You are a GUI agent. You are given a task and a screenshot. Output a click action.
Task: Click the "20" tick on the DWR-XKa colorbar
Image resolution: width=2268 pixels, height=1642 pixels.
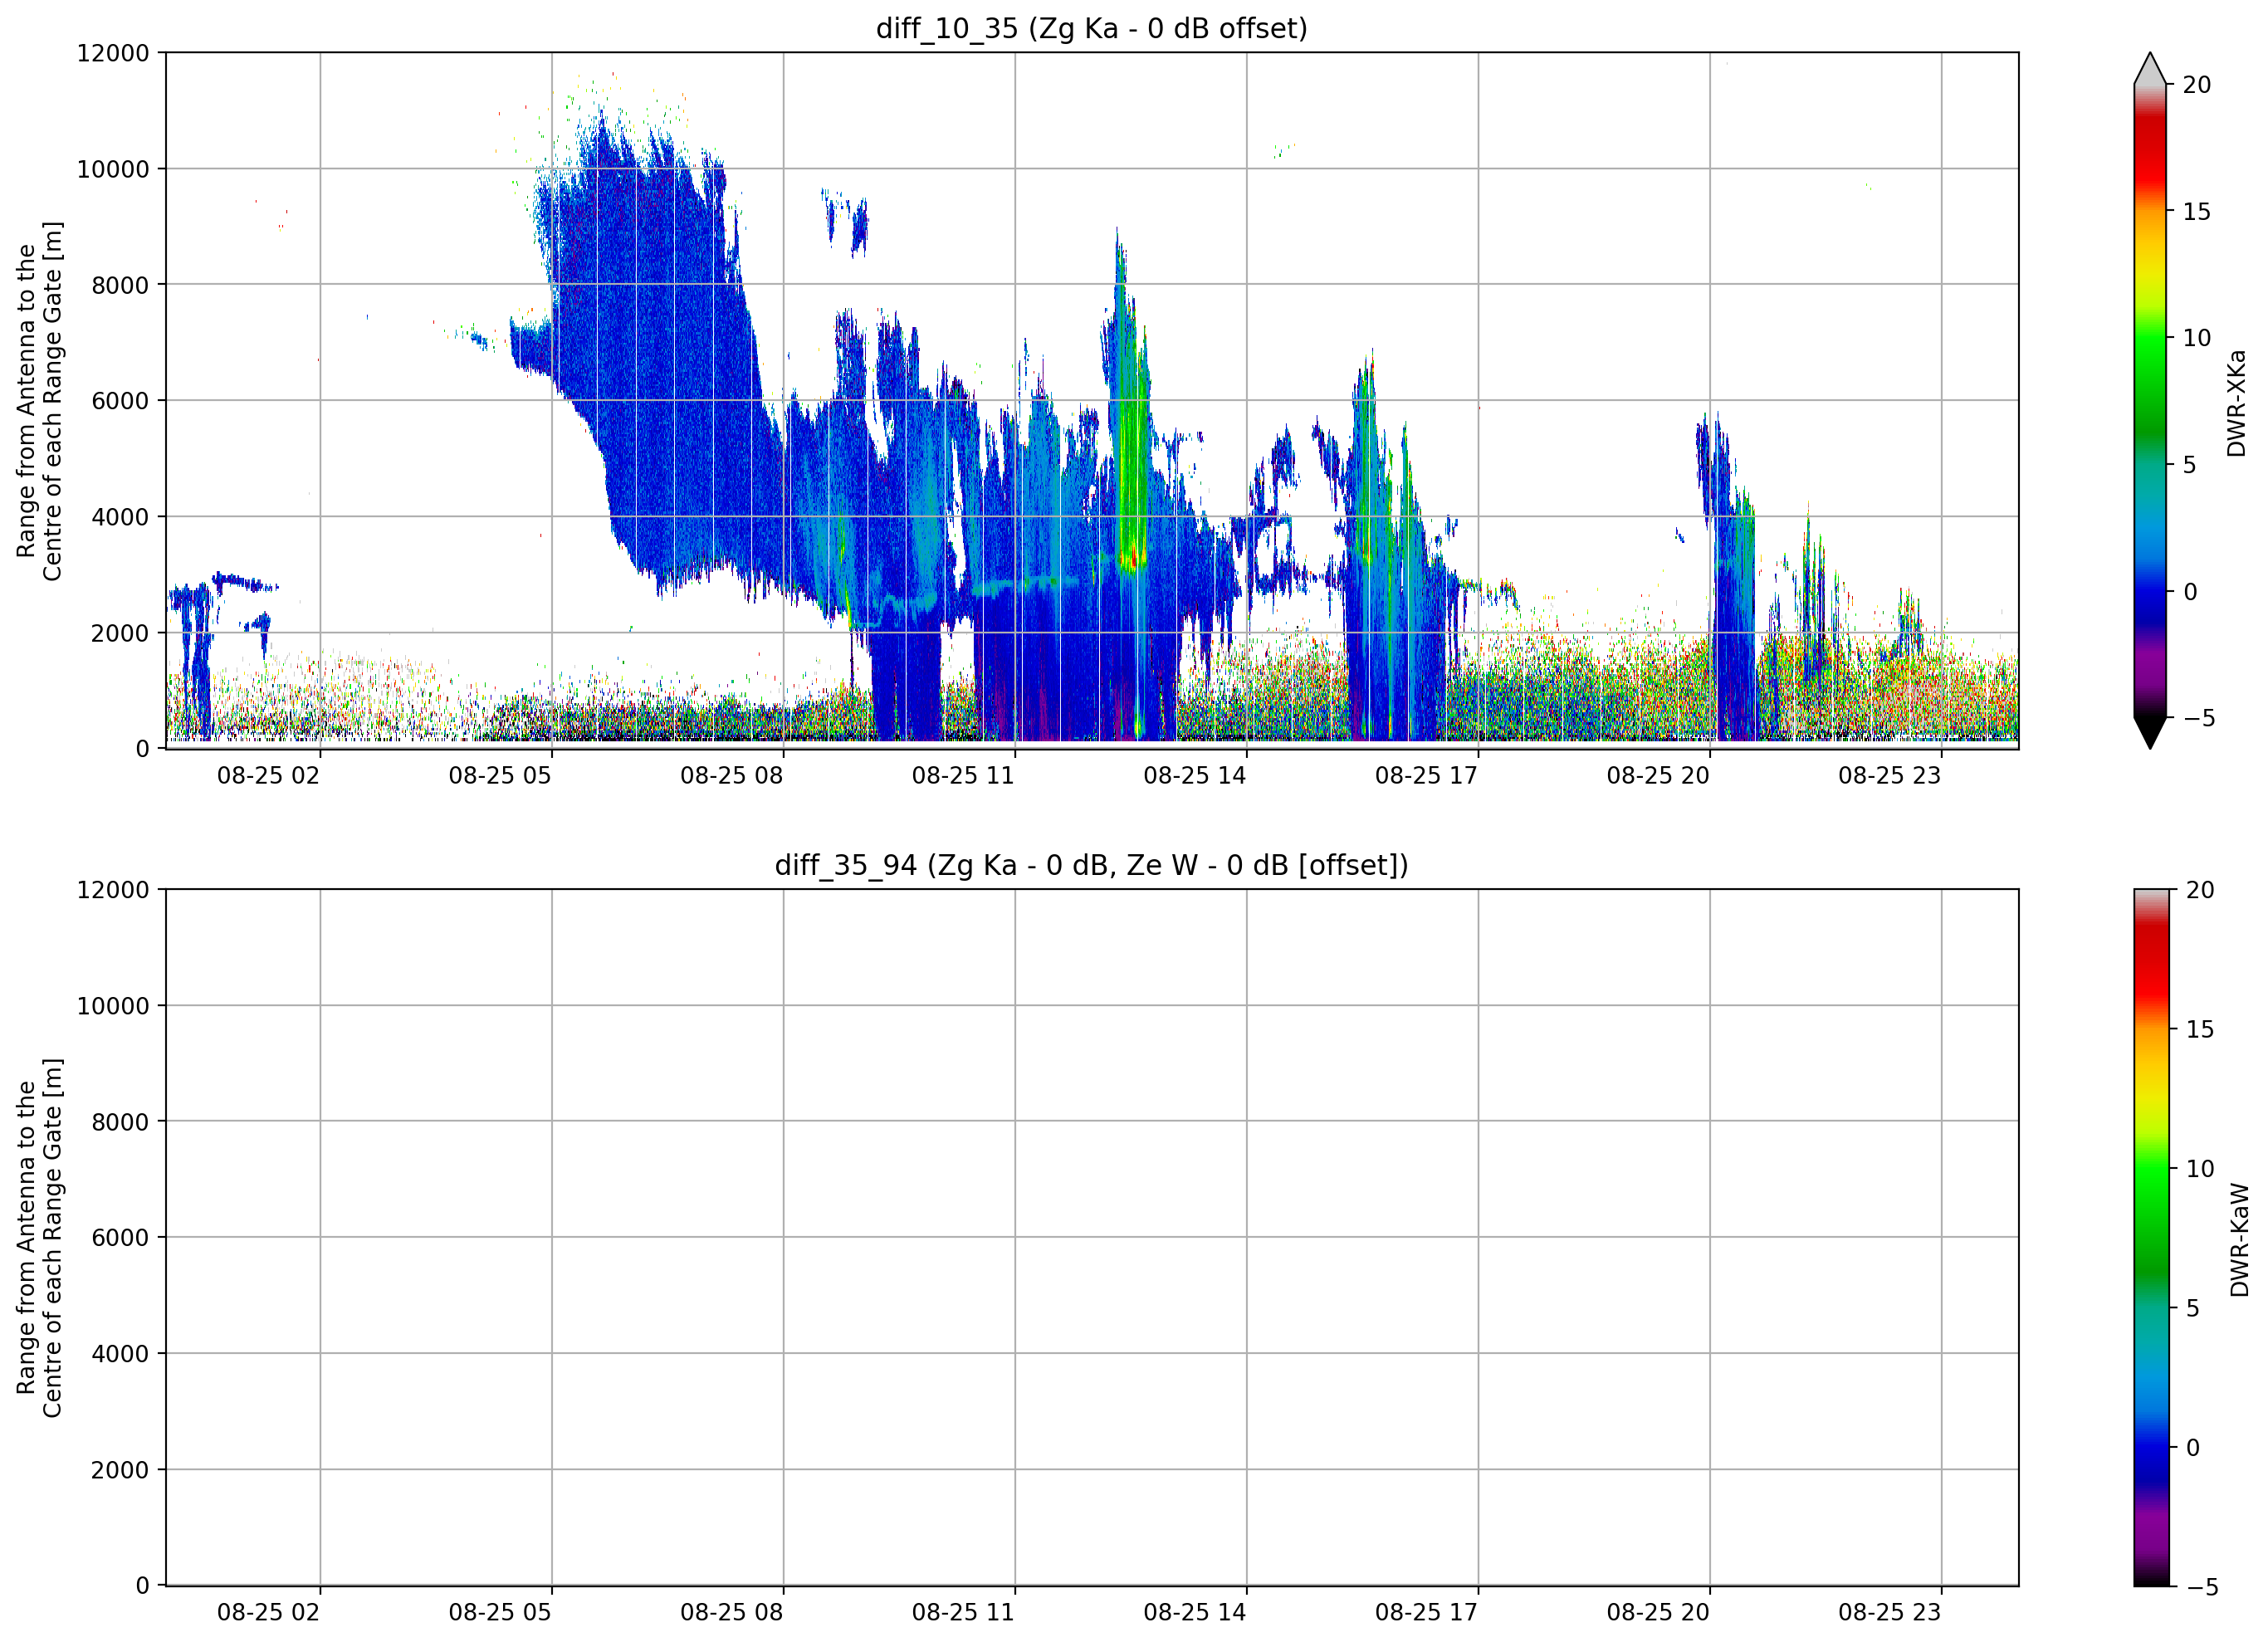pos(2196,85)
